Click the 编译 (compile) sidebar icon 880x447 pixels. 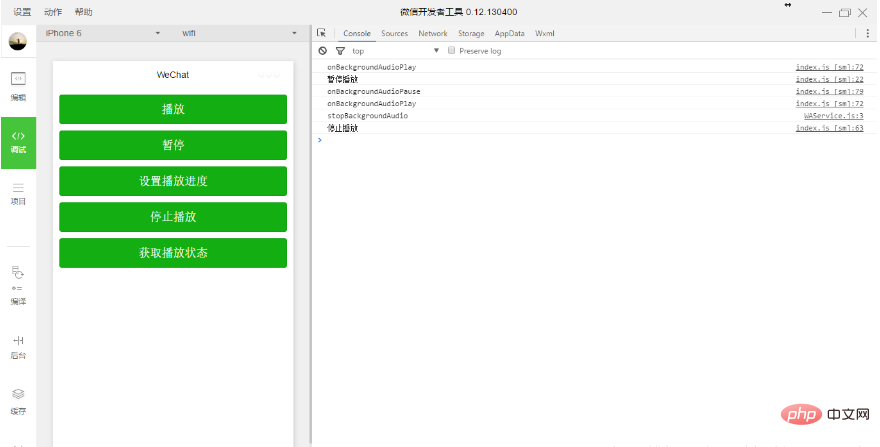point(19,286)
